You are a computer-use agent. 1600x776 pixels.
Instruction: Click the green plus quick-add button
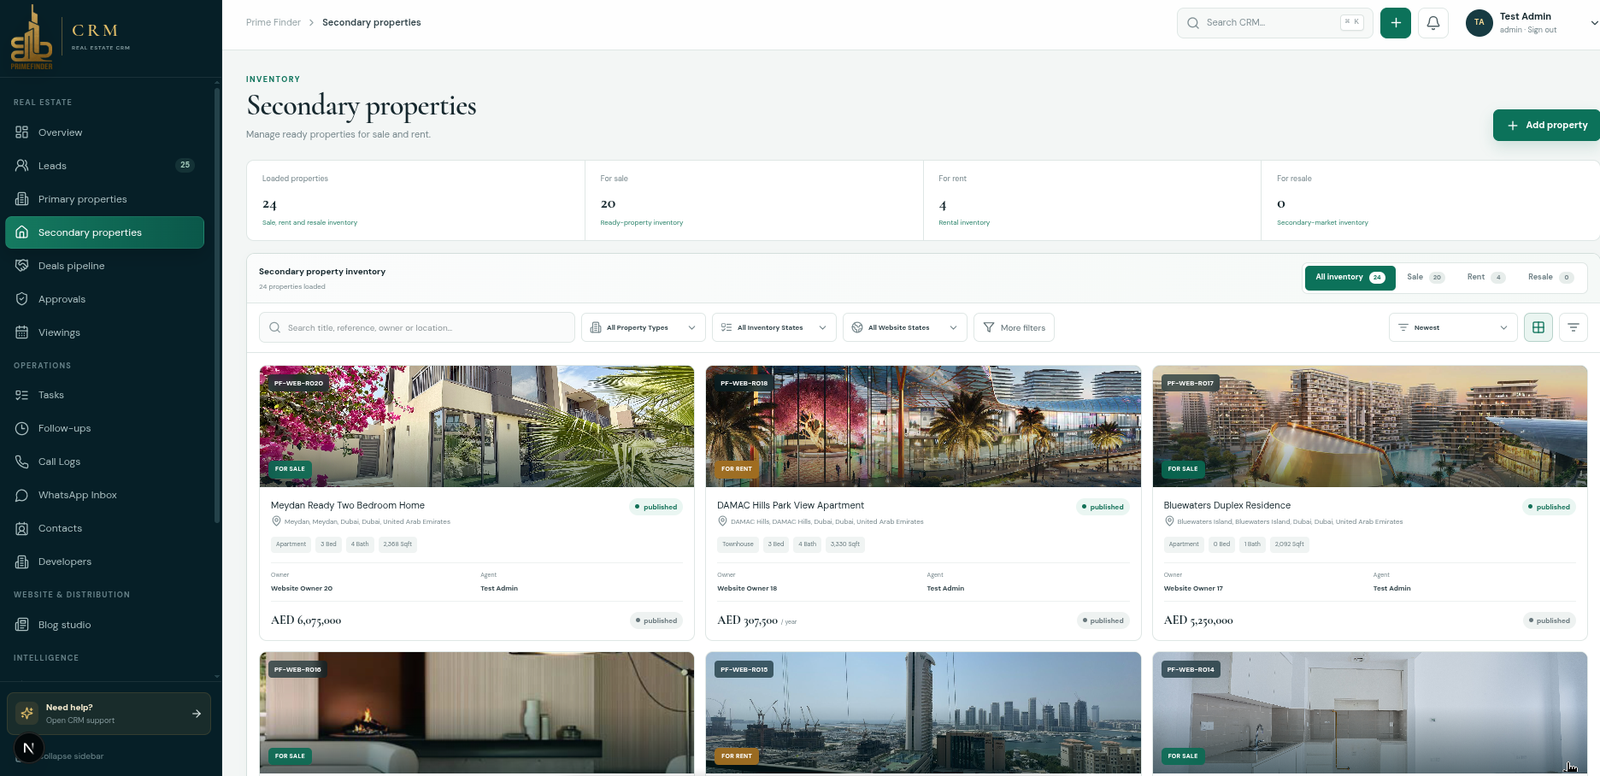coord(1396,23)
